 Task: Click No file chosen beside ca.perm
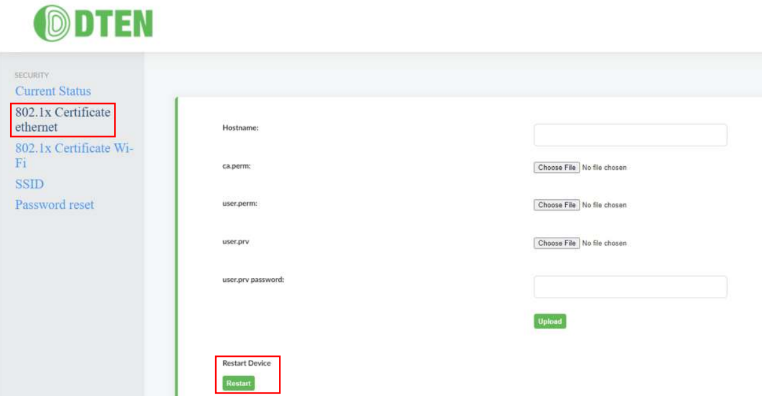coord(604,168)
